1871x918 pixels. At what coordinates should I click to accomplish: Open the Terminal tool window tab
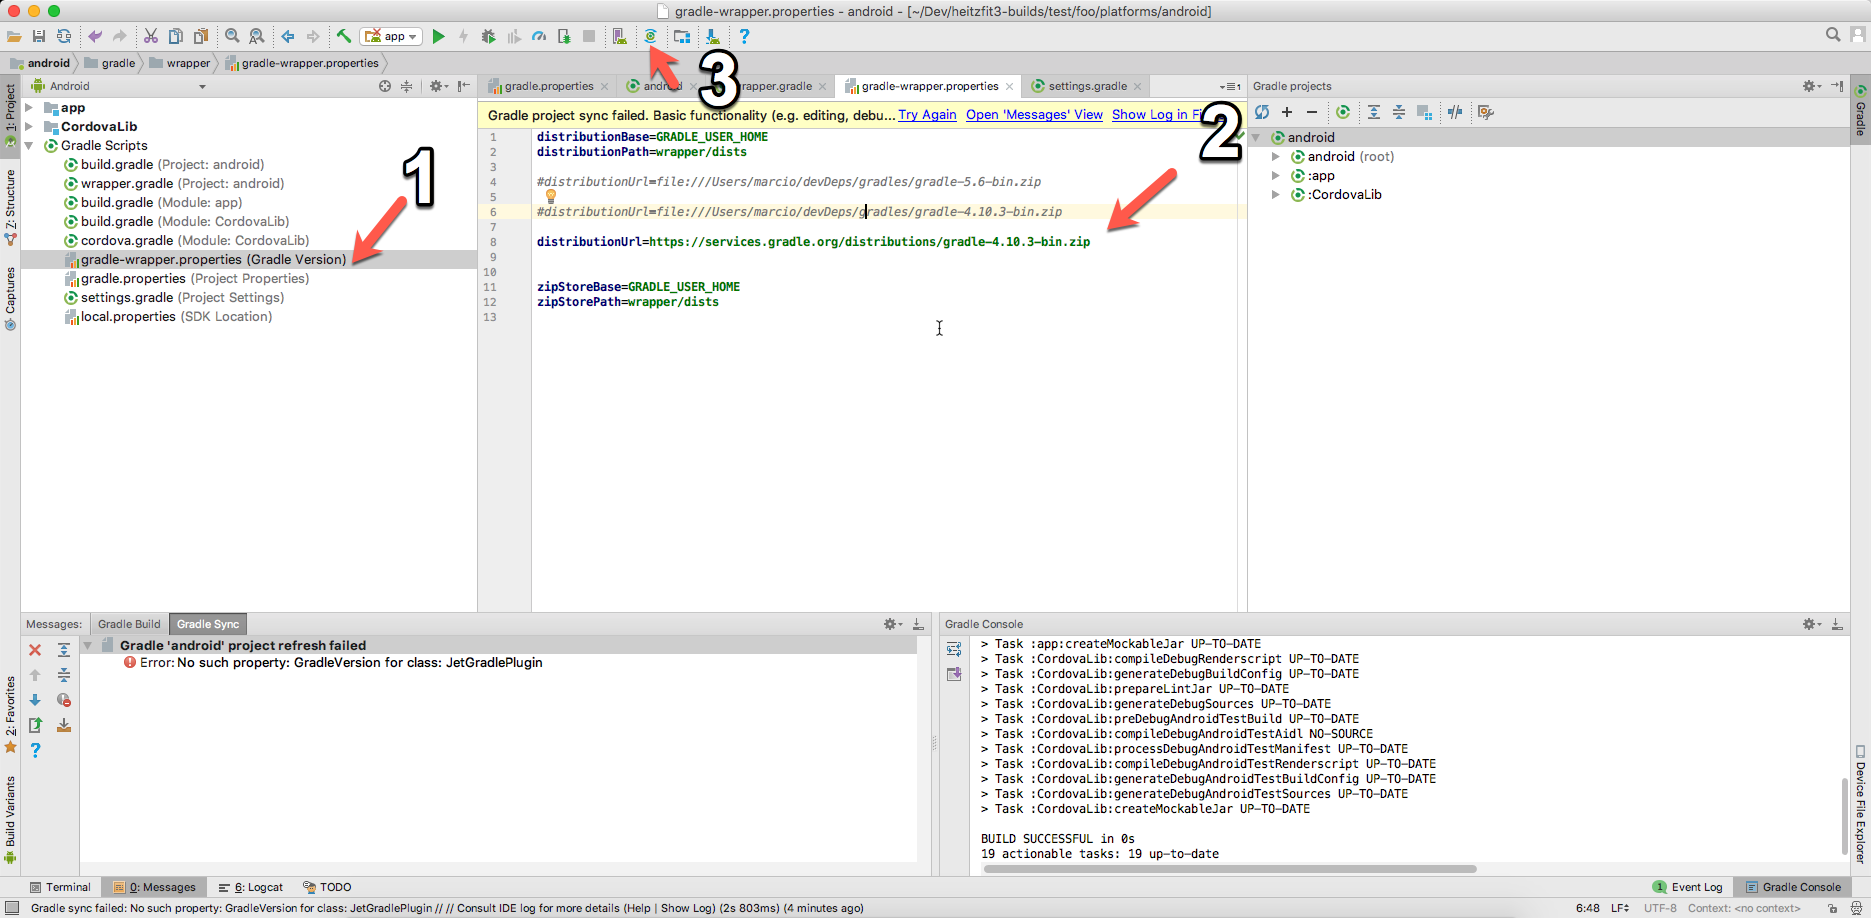coord(60,887)
